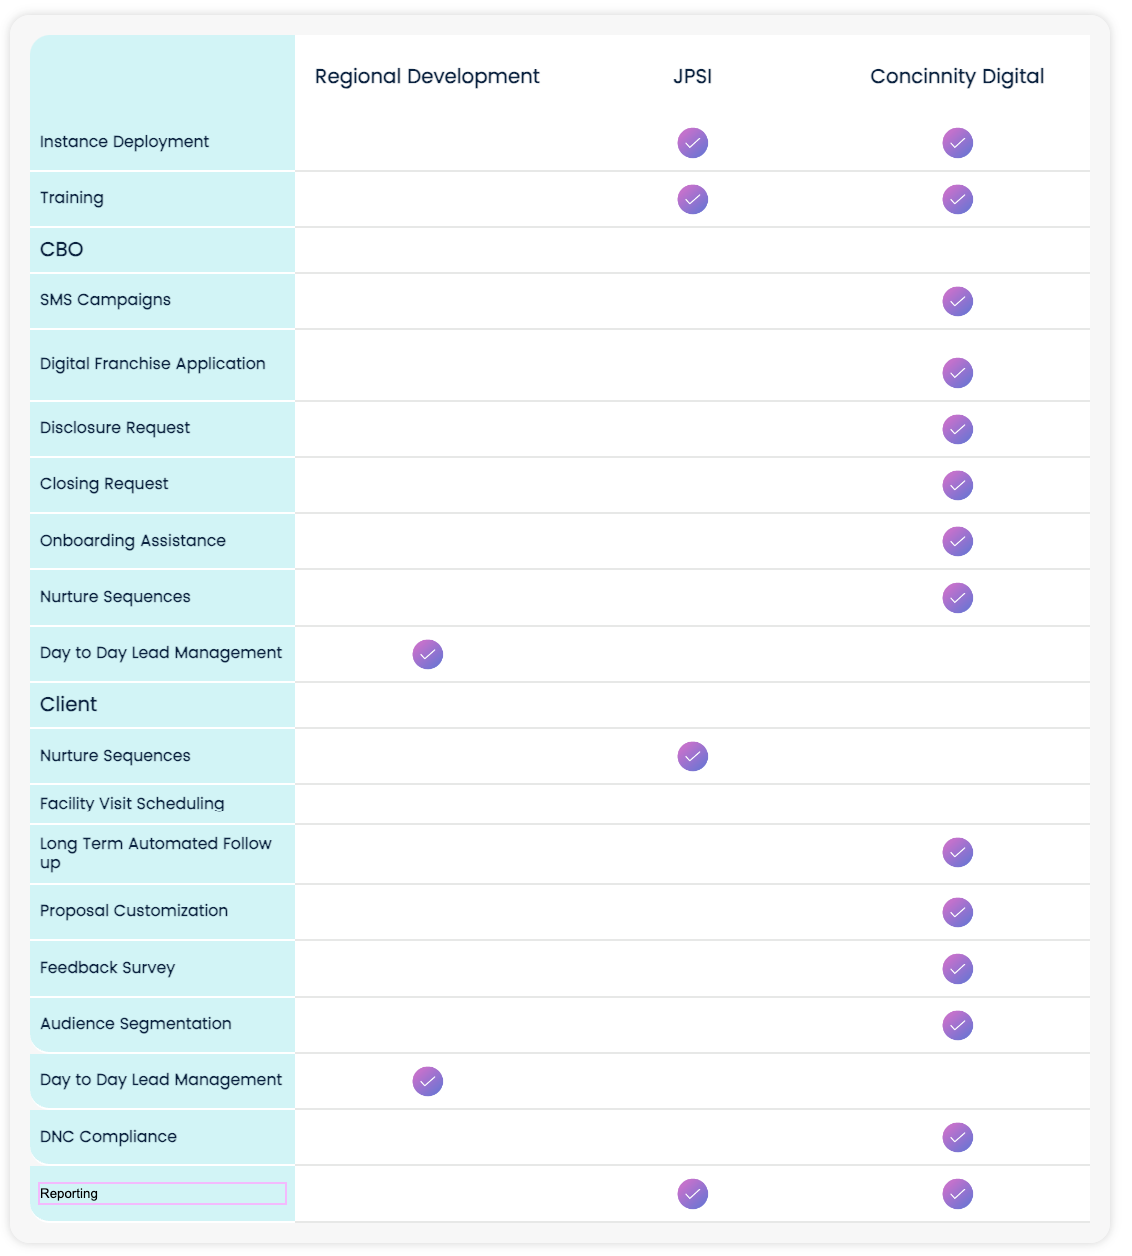Viewport: 1132px width, 1256px height.
Task: Click the Facility Visit Scheduling row label
Action: click(132, 804)
